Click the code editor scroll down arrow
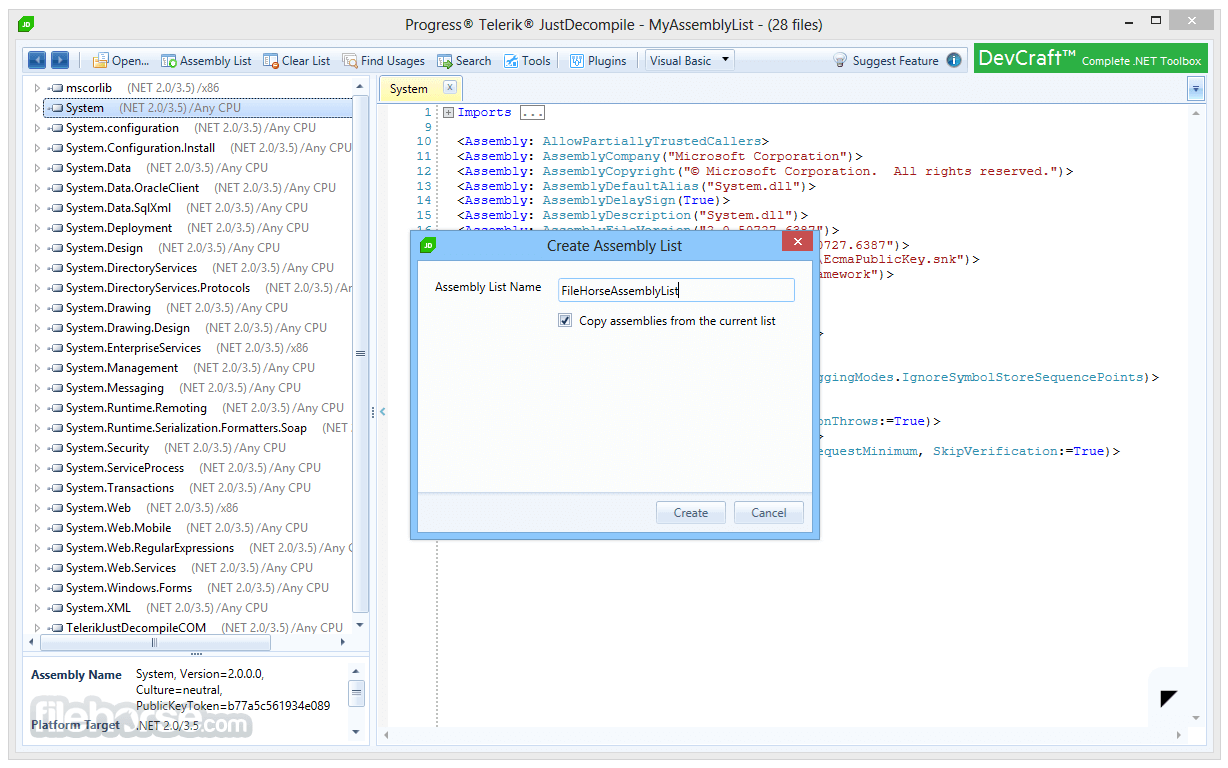 point(1196,717)
